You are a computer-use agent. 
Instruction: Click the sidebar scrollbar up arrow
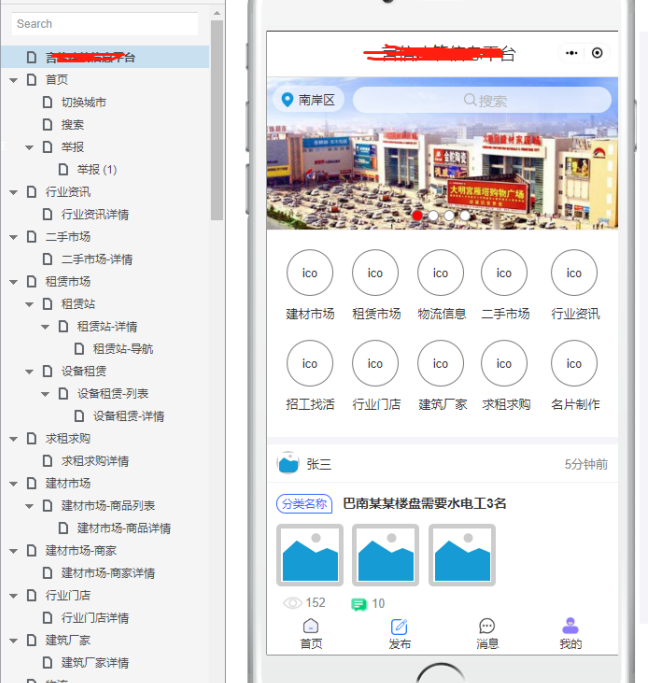[217, 14]
